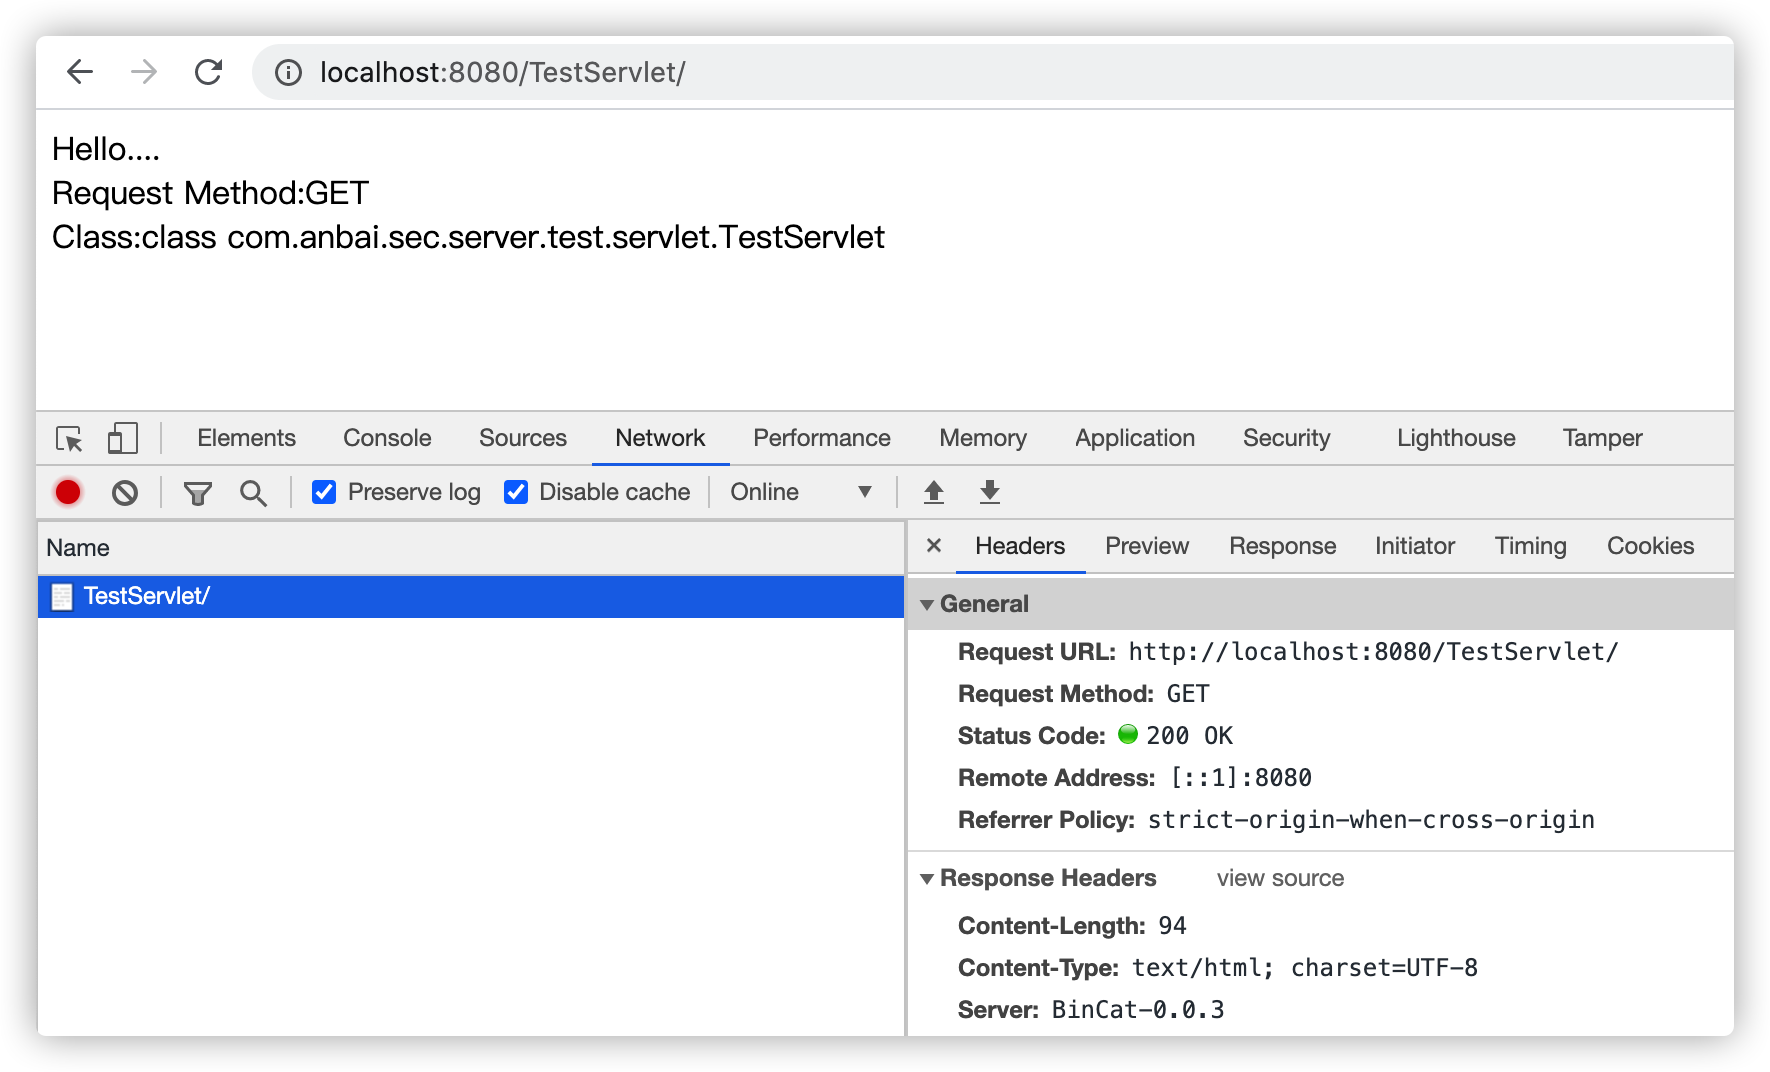The height and width of the screenshot is (1072, 1770).
Task: Open the Response tab of request details
Action: pyautogui.click(x=1282, y=546)
